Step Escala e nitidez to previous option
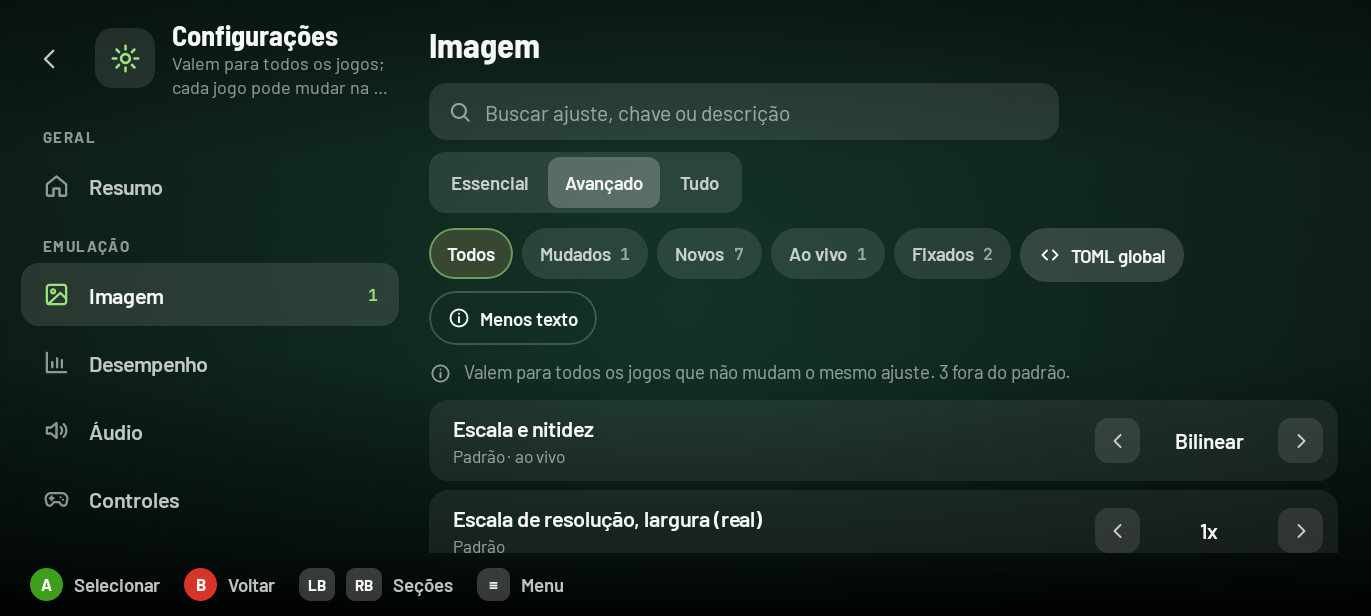This screenshot has width=1371, height=616. [1117, 441]
